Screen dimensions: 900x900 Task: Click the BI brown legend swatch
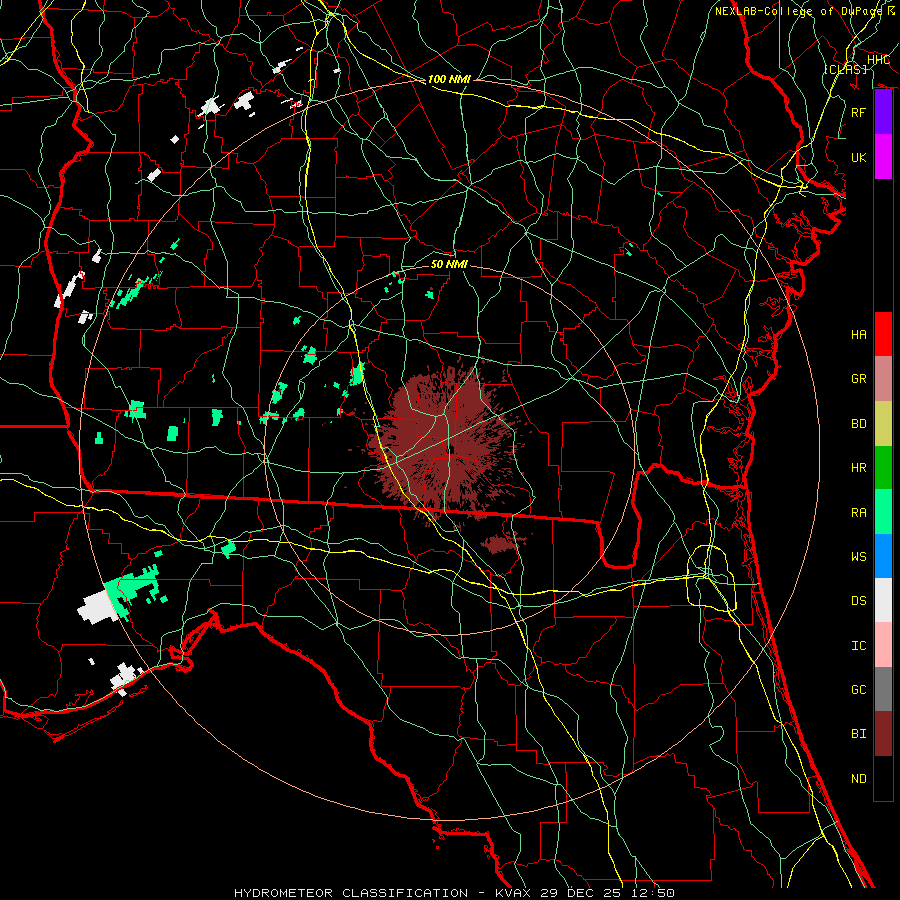tap(883, 733)
